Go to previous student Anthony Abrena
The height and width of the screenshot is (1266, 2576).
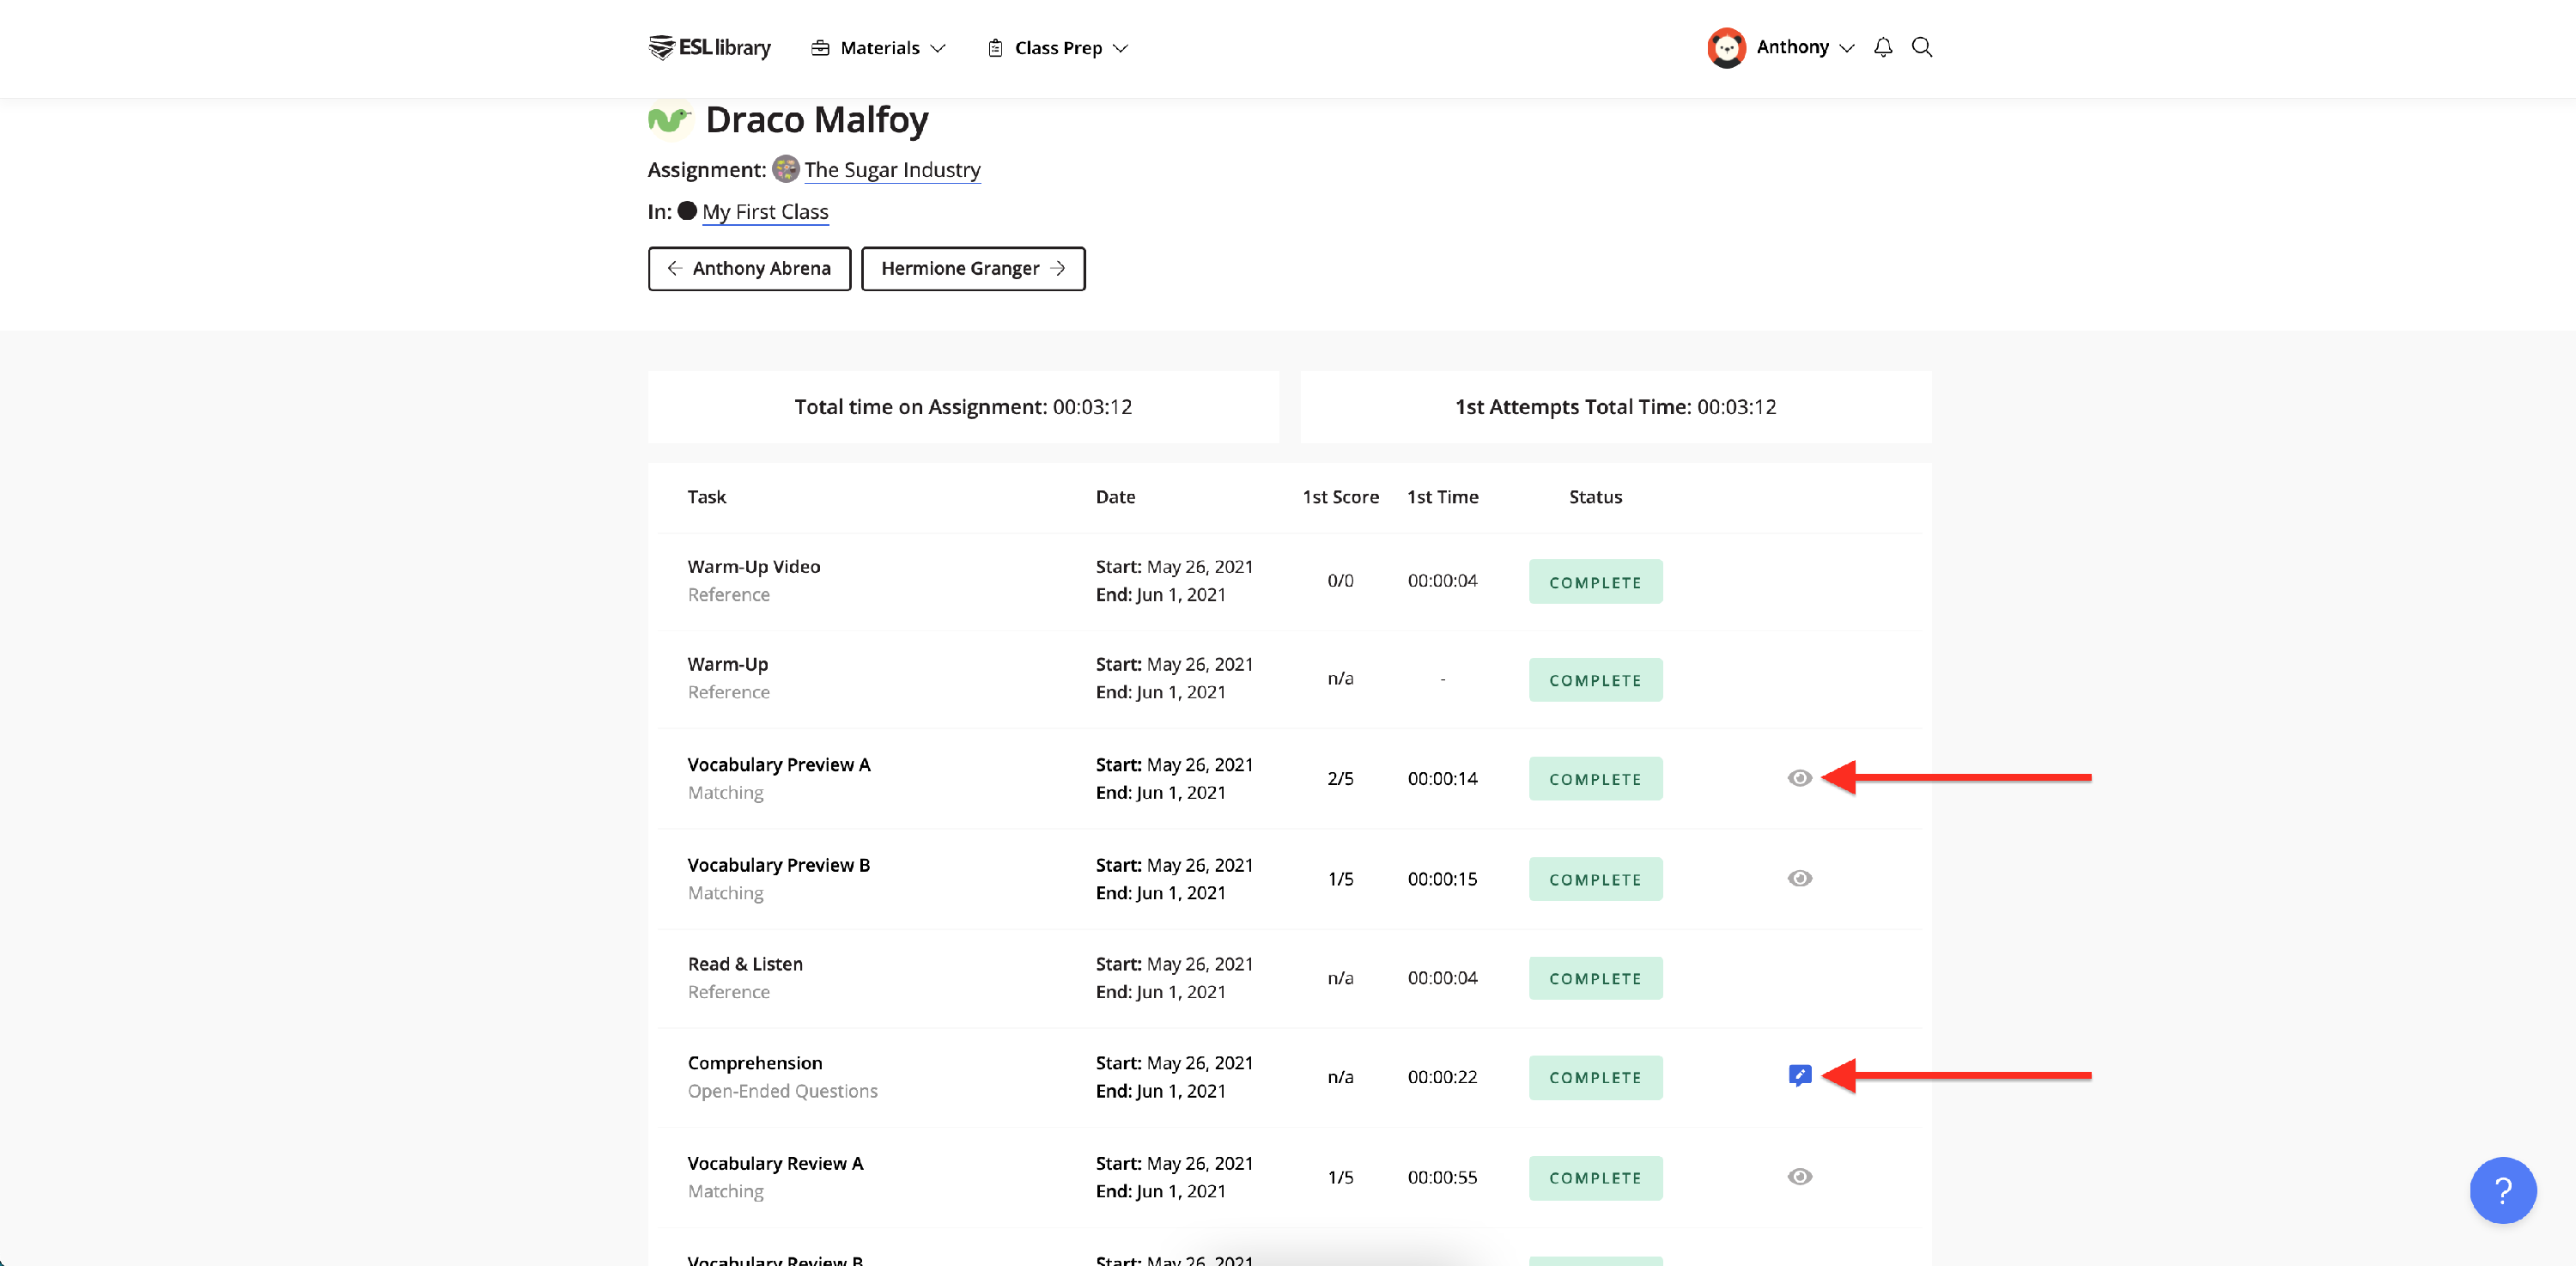click(749, 268)
